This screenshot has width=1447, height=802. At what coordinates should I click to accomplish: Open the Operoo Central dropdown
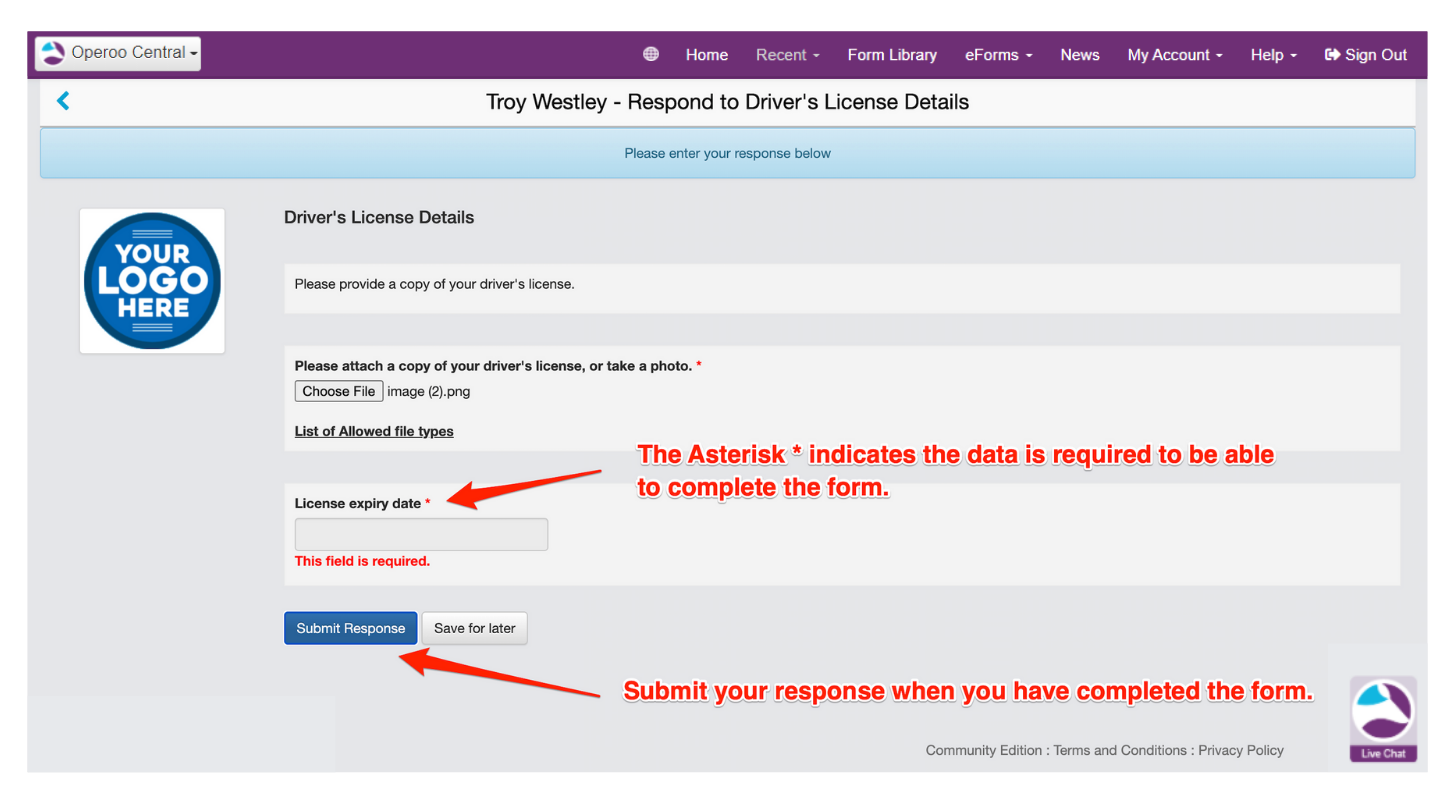pyautogui.click(x=118, y=53)
